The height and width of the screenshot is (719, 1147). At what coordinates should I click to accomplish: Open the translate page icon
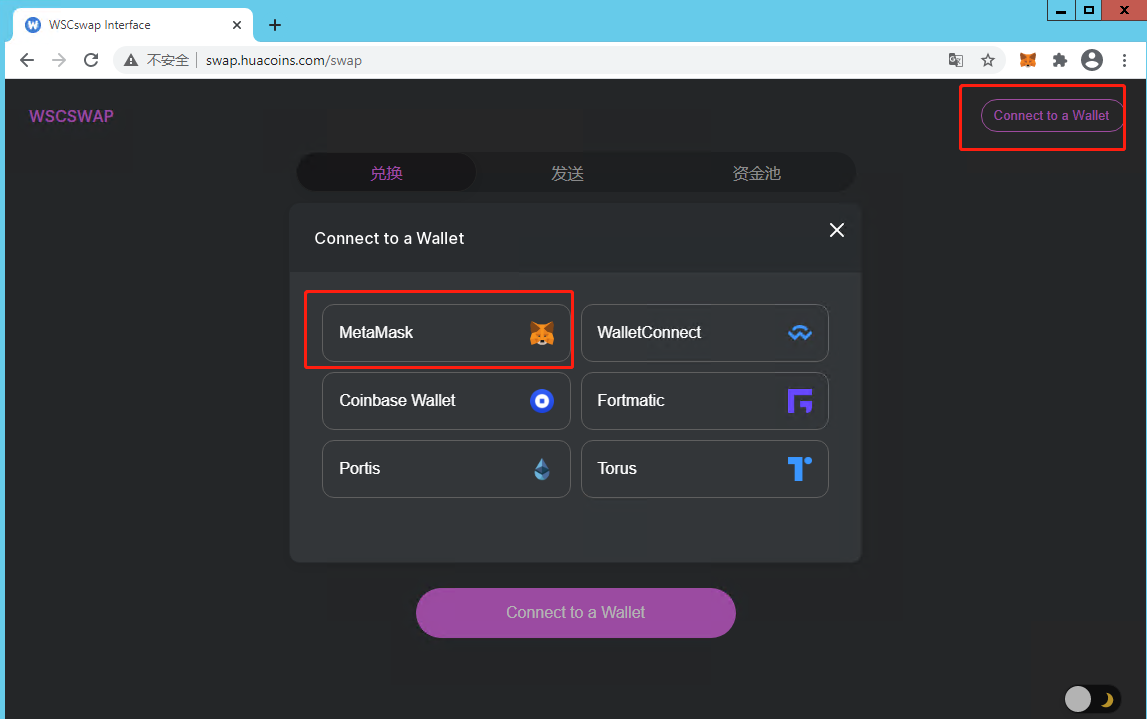955,60
